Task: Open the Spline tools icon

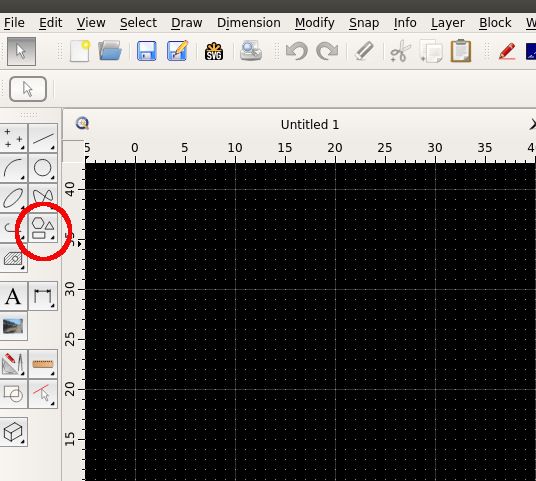Action: click(43, 198)
